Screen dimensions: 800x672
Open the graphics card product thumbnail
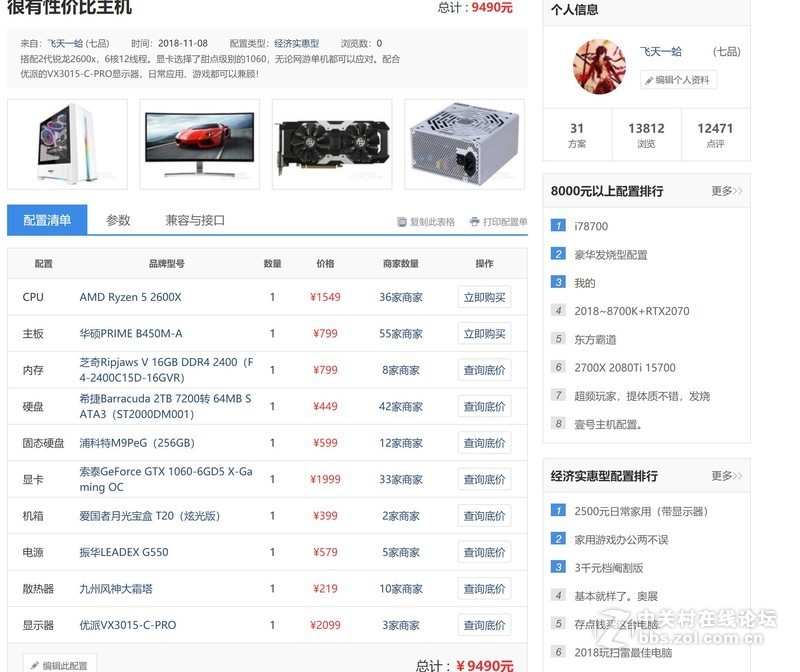(x=332, y=144)
